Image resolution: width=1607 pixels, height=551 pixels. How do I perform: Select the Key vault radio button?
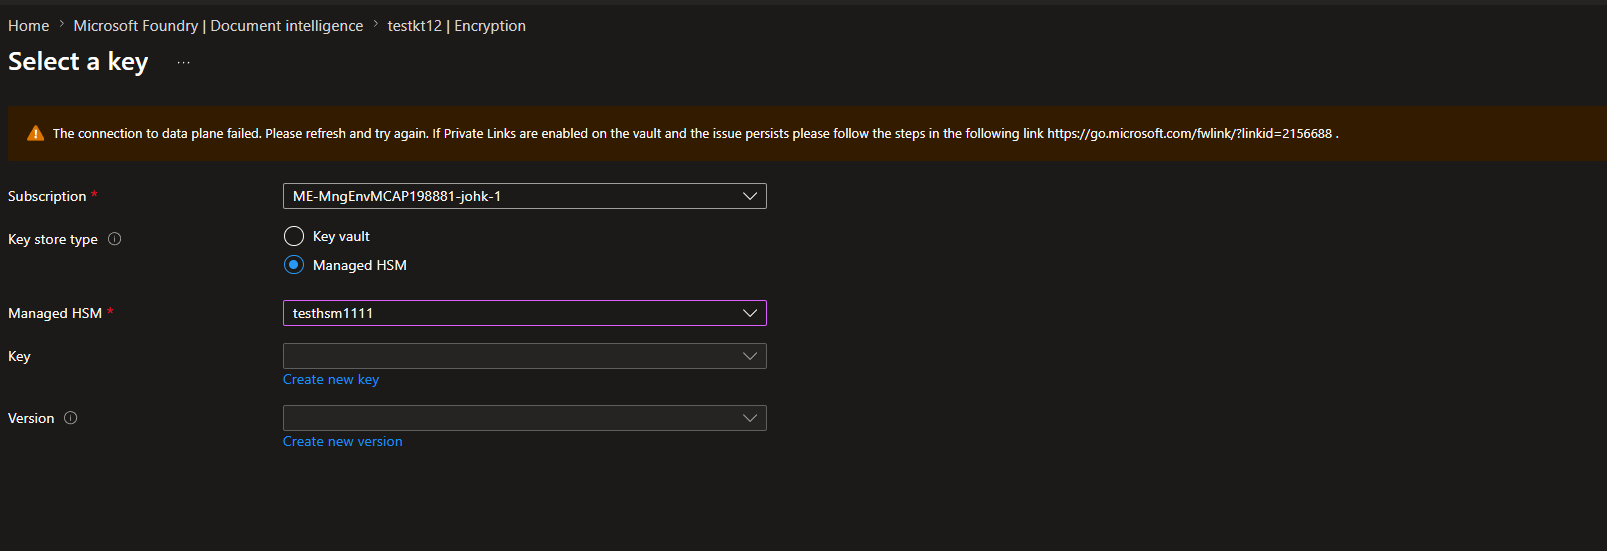(294, 236)
